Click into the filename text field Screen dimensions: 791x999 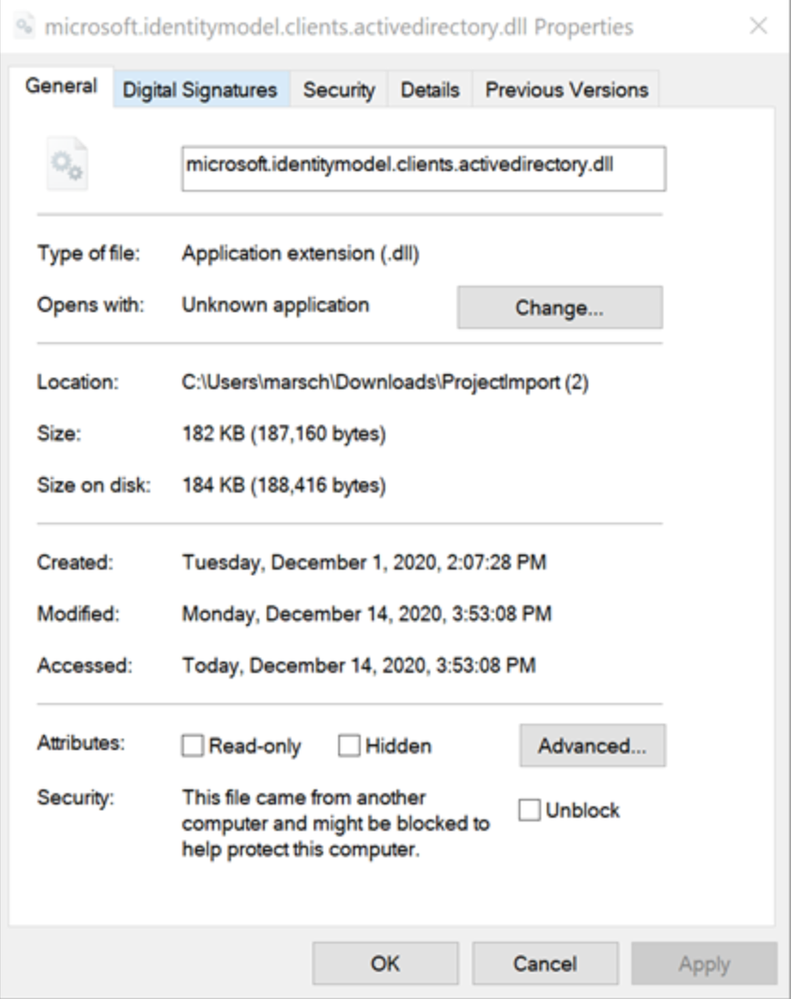coord(424,169)
